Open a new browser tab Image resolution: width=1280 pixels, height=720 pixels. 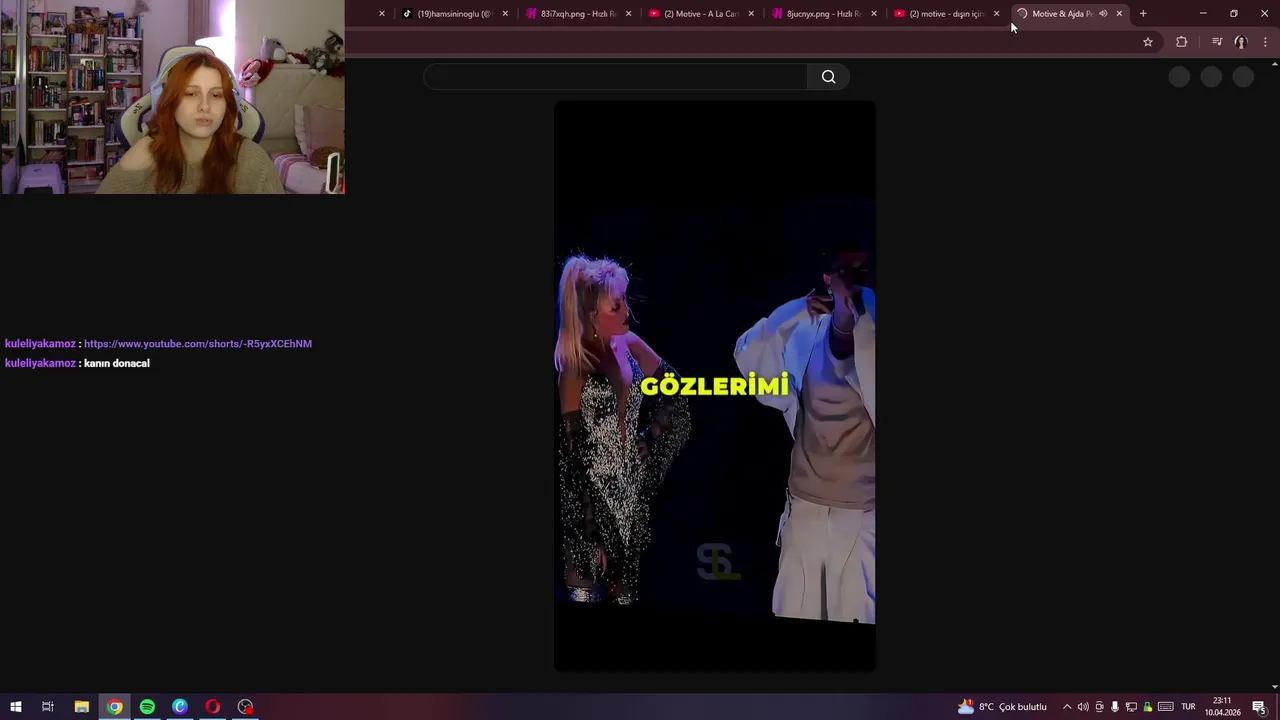(1143, 14)
